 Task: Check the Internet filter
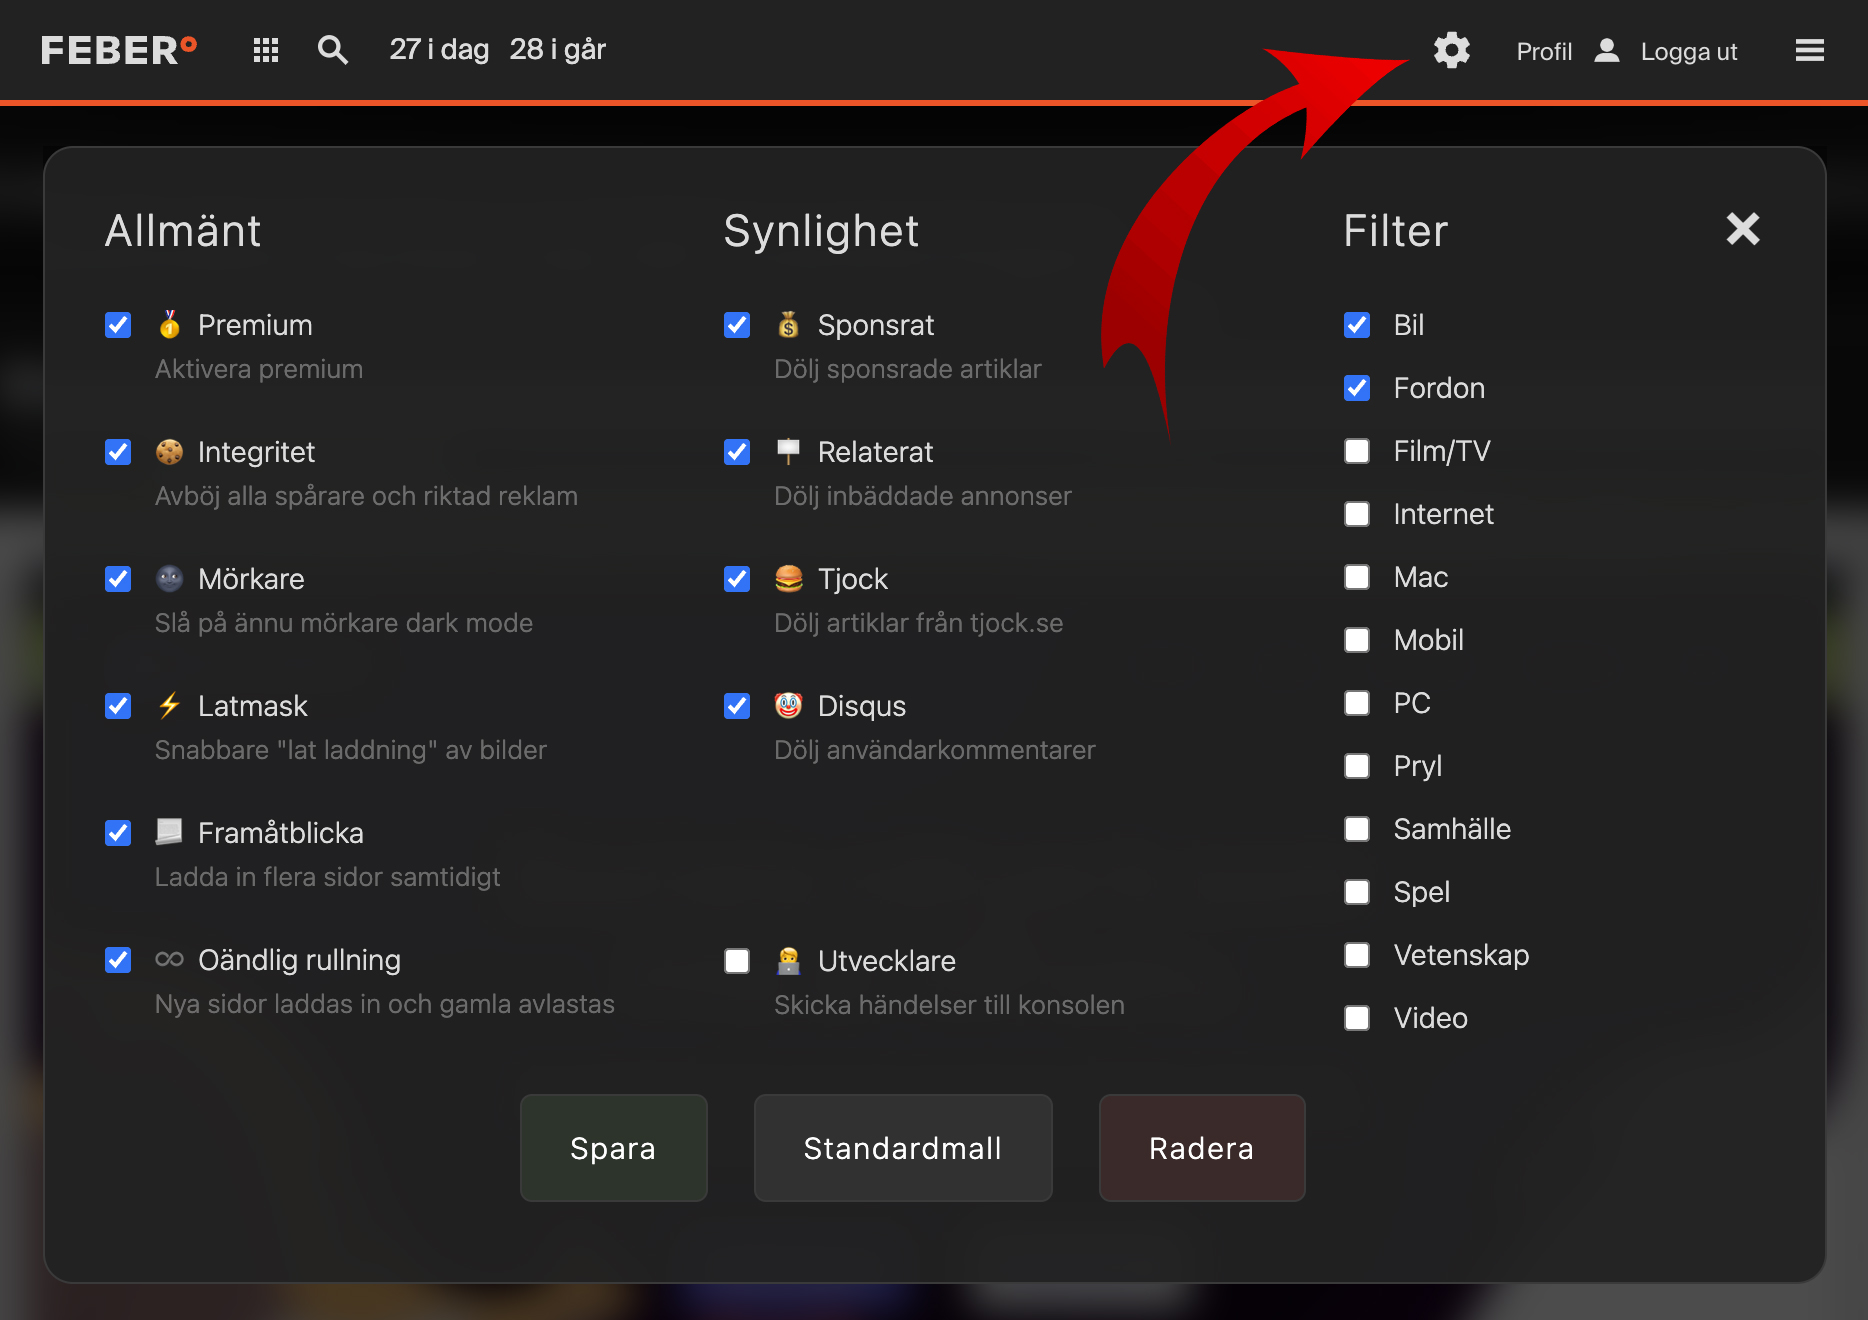(x=1357, y=514)
